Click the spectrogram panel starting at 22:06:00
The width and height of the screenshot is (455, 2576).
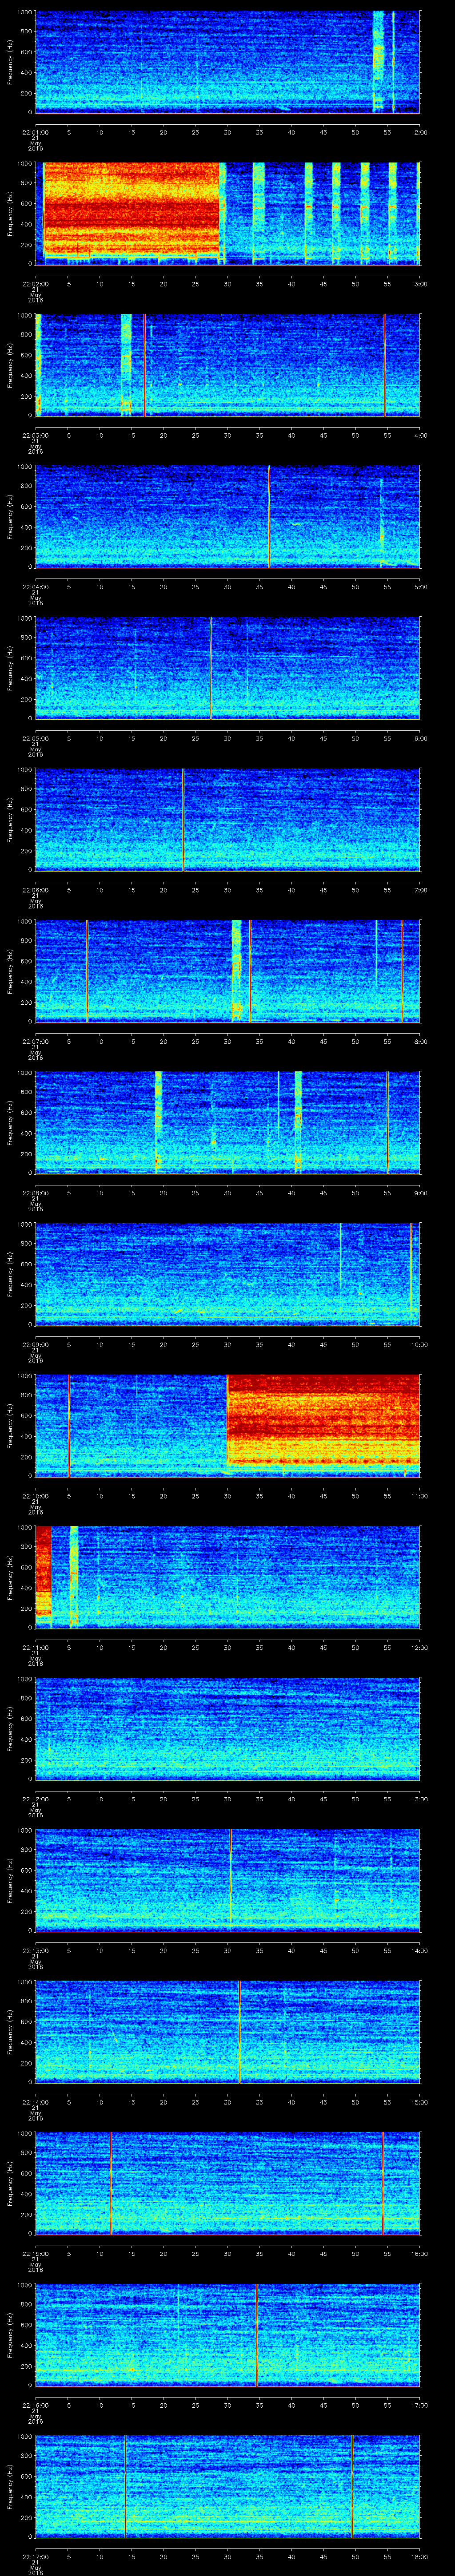pos(227,819)
